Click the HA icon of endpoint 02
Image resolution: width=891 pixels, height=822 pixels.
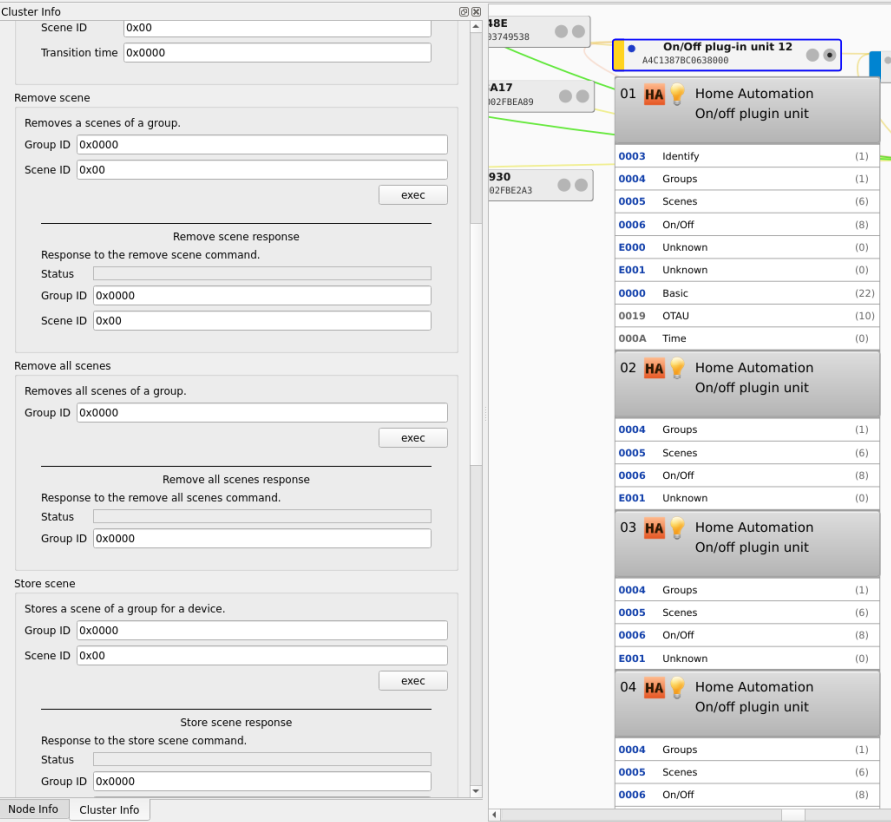tap(654, 369)
